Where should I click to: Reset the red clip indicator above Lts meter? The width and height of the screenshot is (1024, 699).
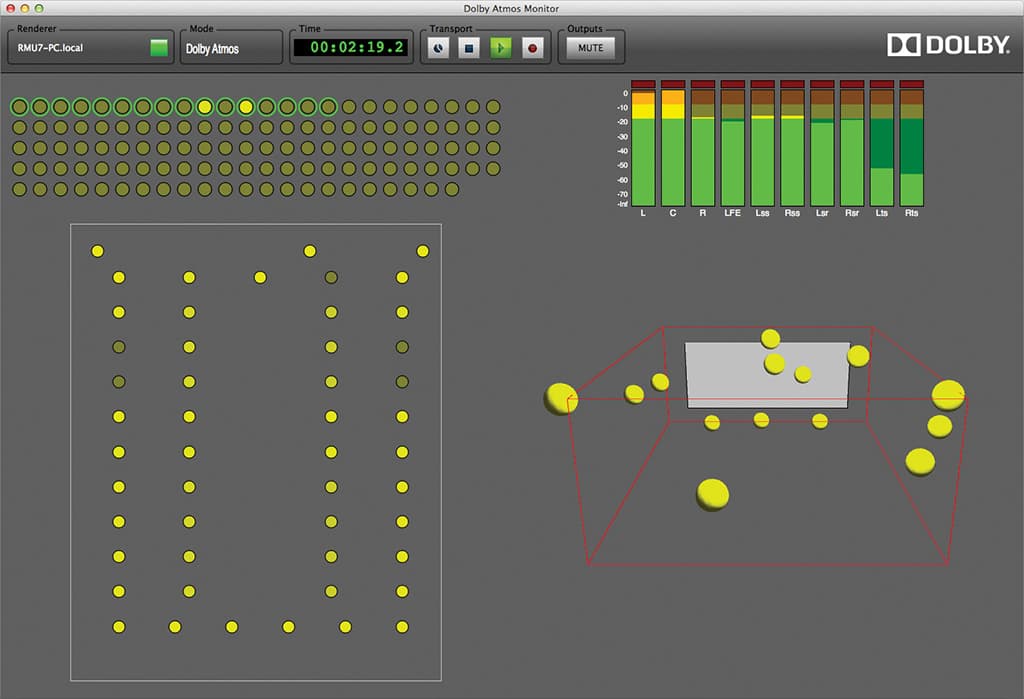882,84
